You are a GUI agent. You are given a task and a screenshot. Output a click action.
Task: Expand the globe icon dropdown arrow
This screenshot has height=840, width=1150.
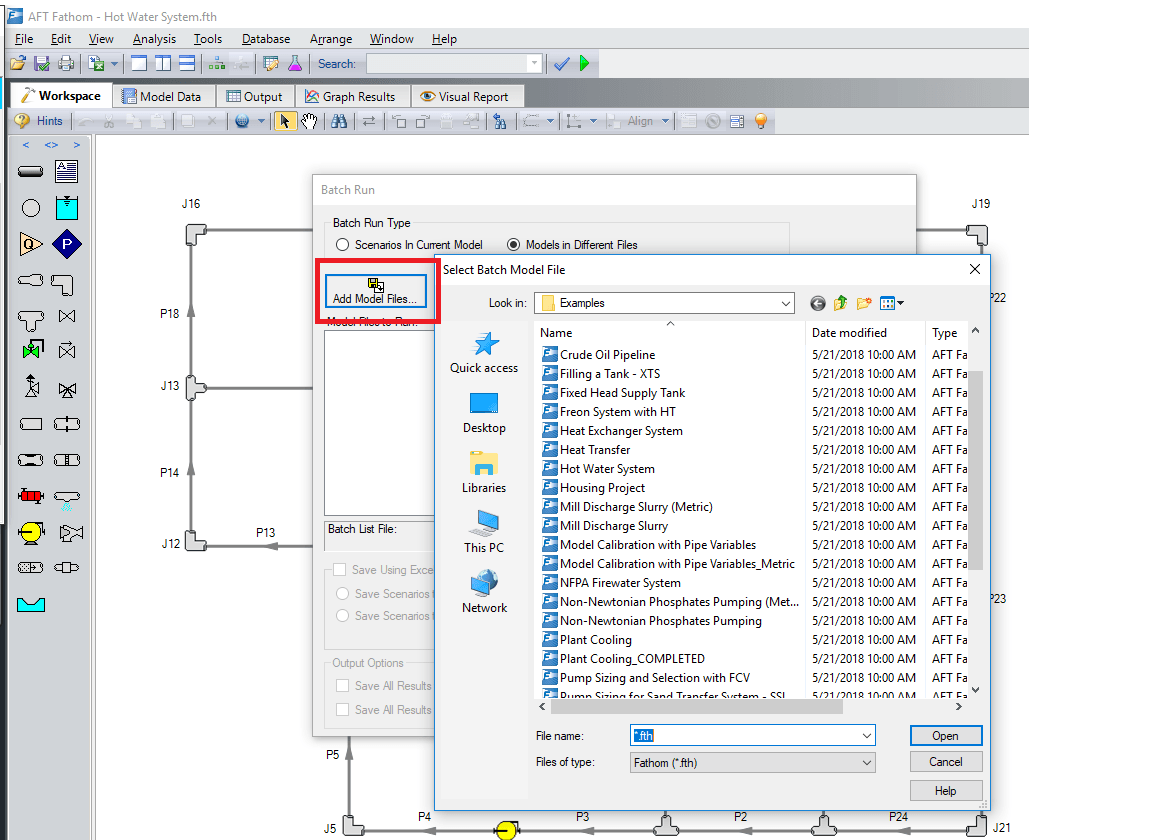[x=260, y=121]
